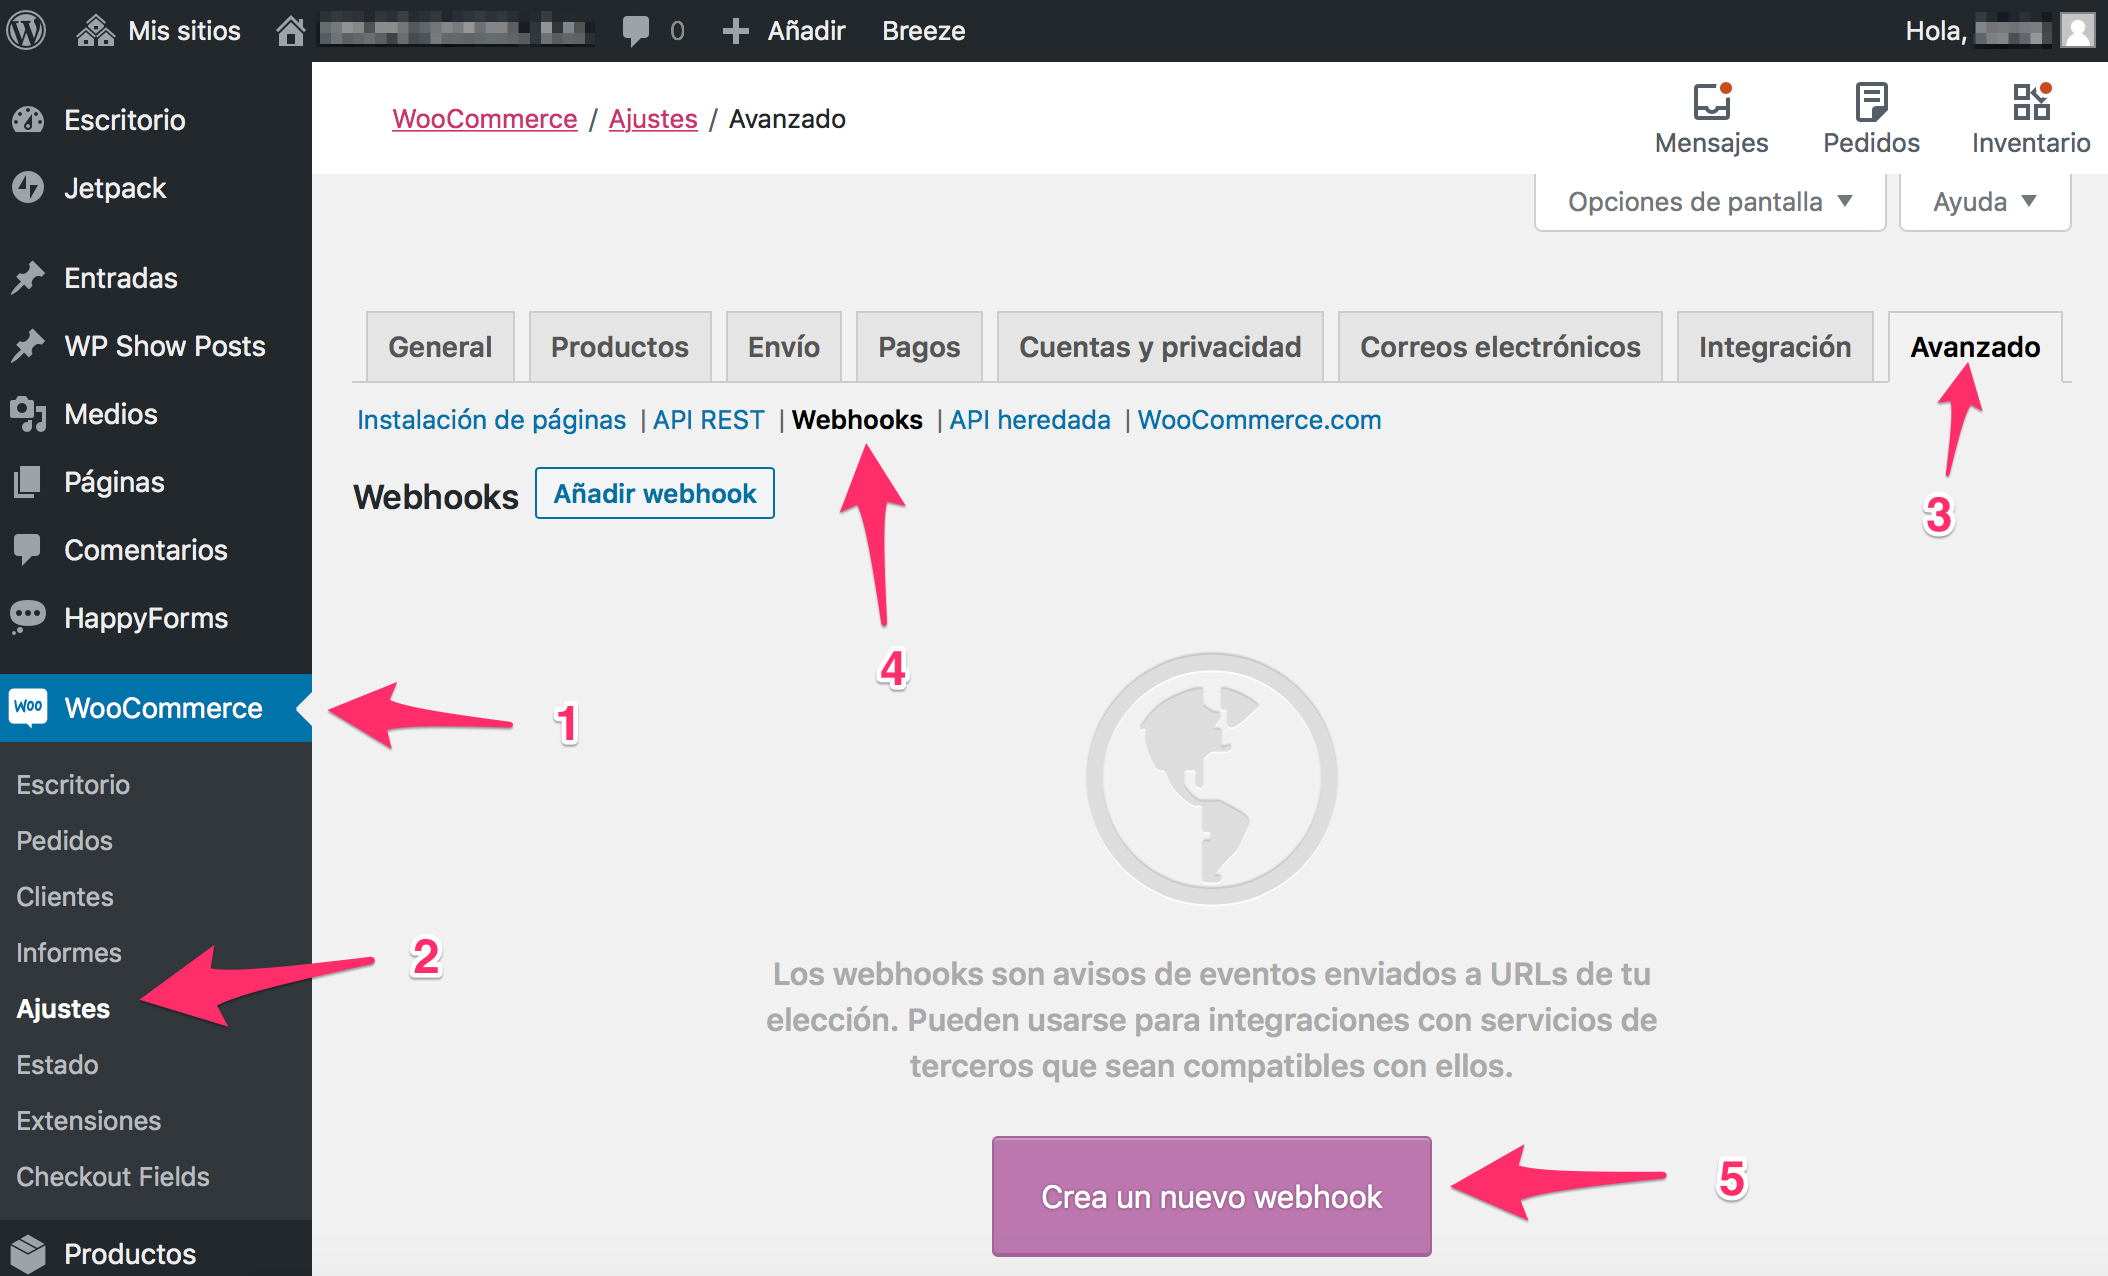Open the Ajustes submenu item
Viewport: 2108px width, 1276px height.
tap(63, 1009)
